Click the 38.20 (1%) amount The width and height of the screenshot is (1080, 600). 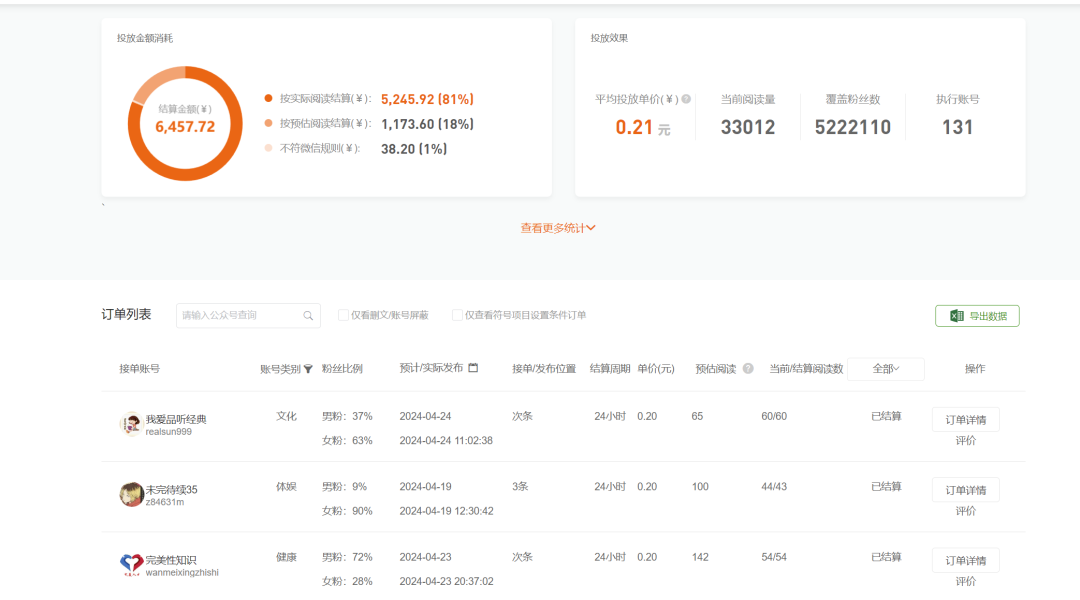click(x=414, y=149)
